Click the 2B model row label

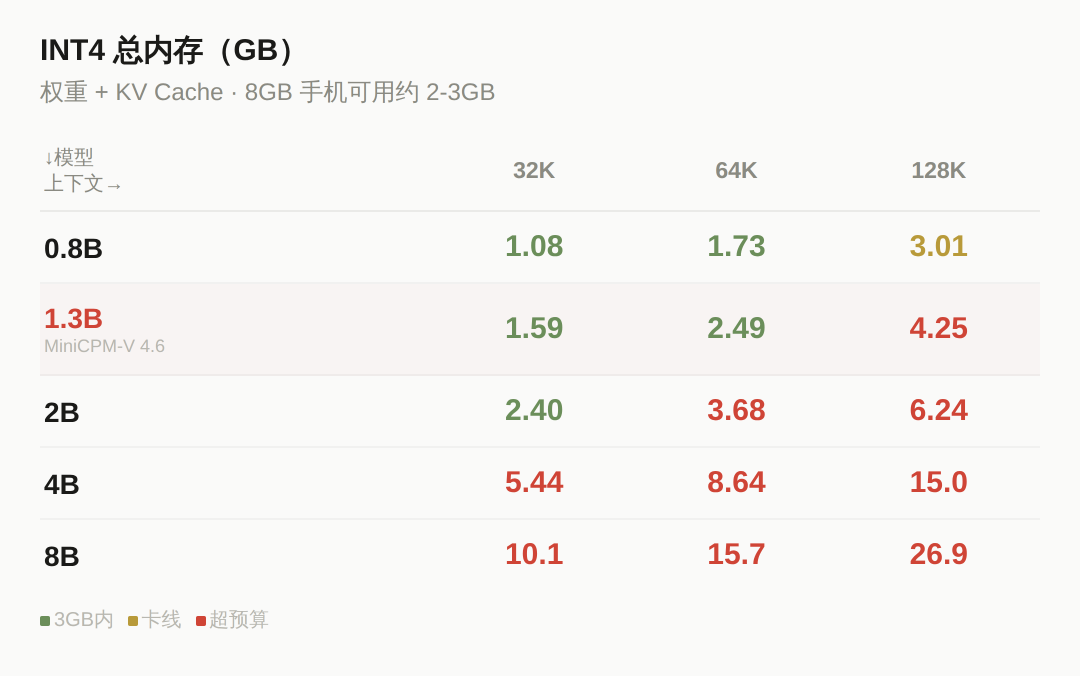(x=61, y=413)
